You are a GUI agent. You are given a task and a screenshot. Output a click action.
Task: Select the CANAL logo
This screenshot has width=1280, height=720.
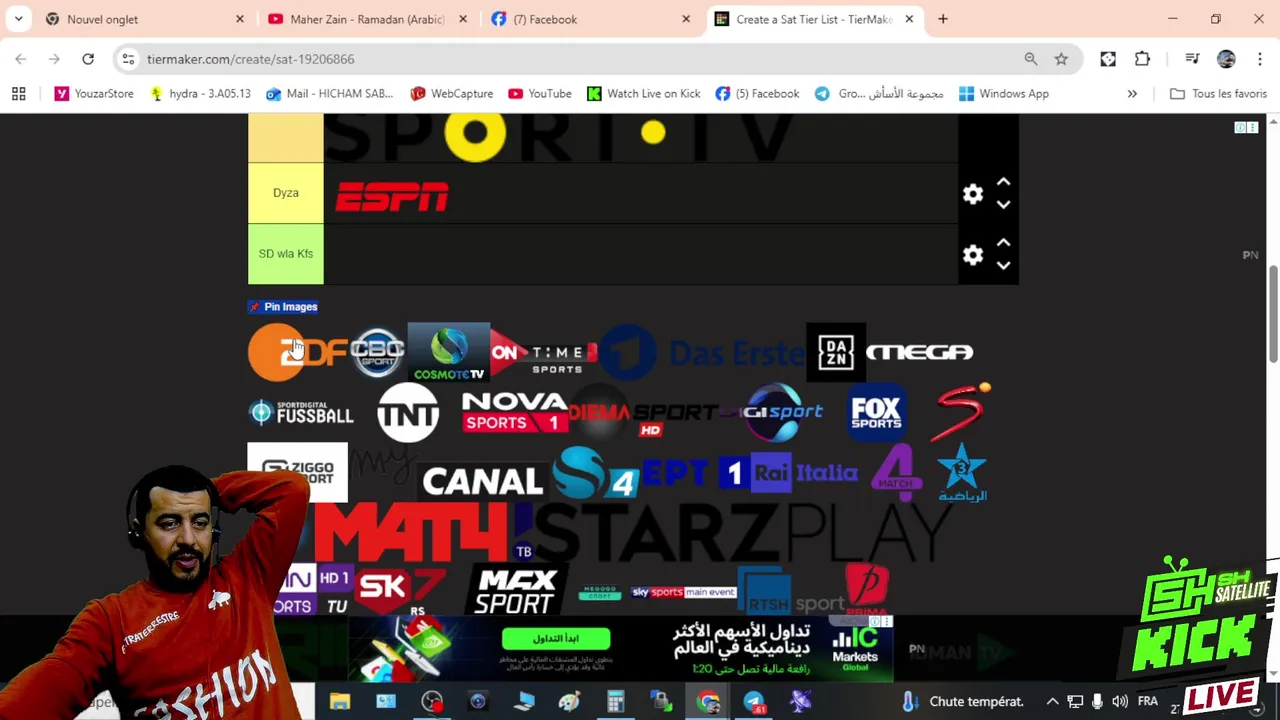[482, 482]
